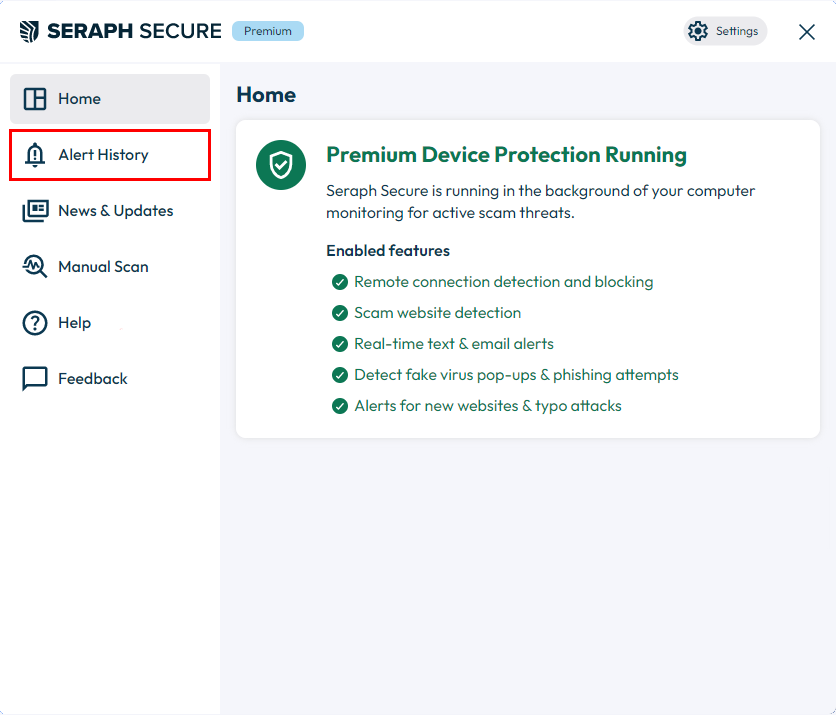836x715 pixels.
Task: Click Premium Device Protection Running heading
Action: [506, 155]
